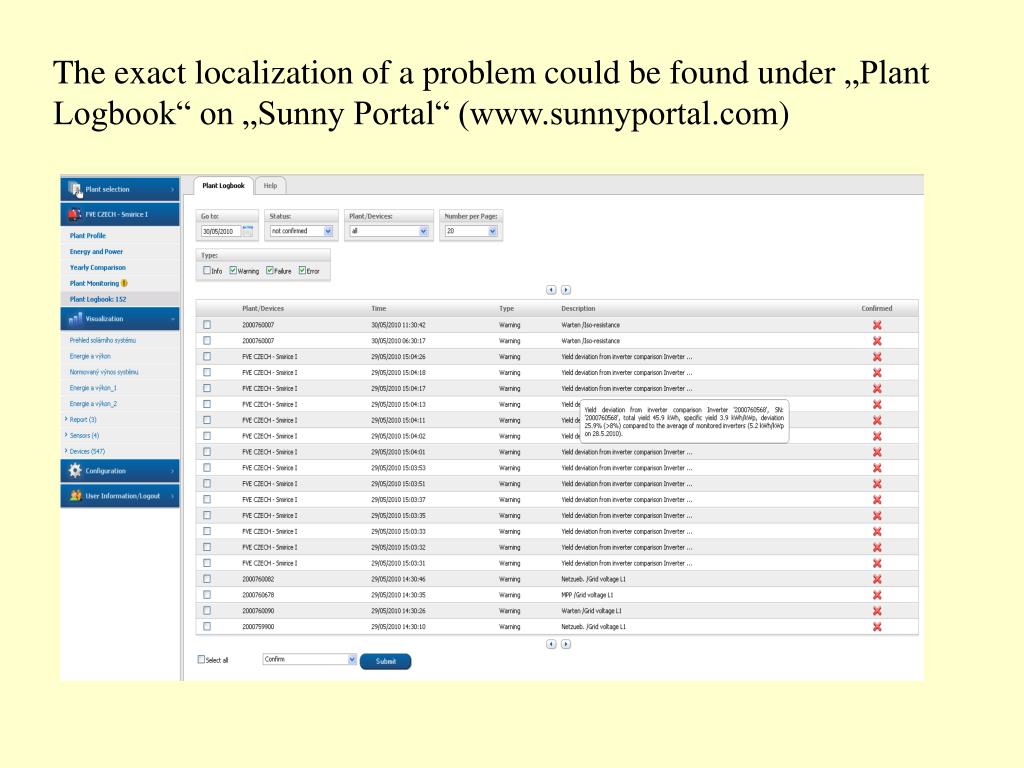
Task: Sort by the Time column header
Action: pos(379,308)
